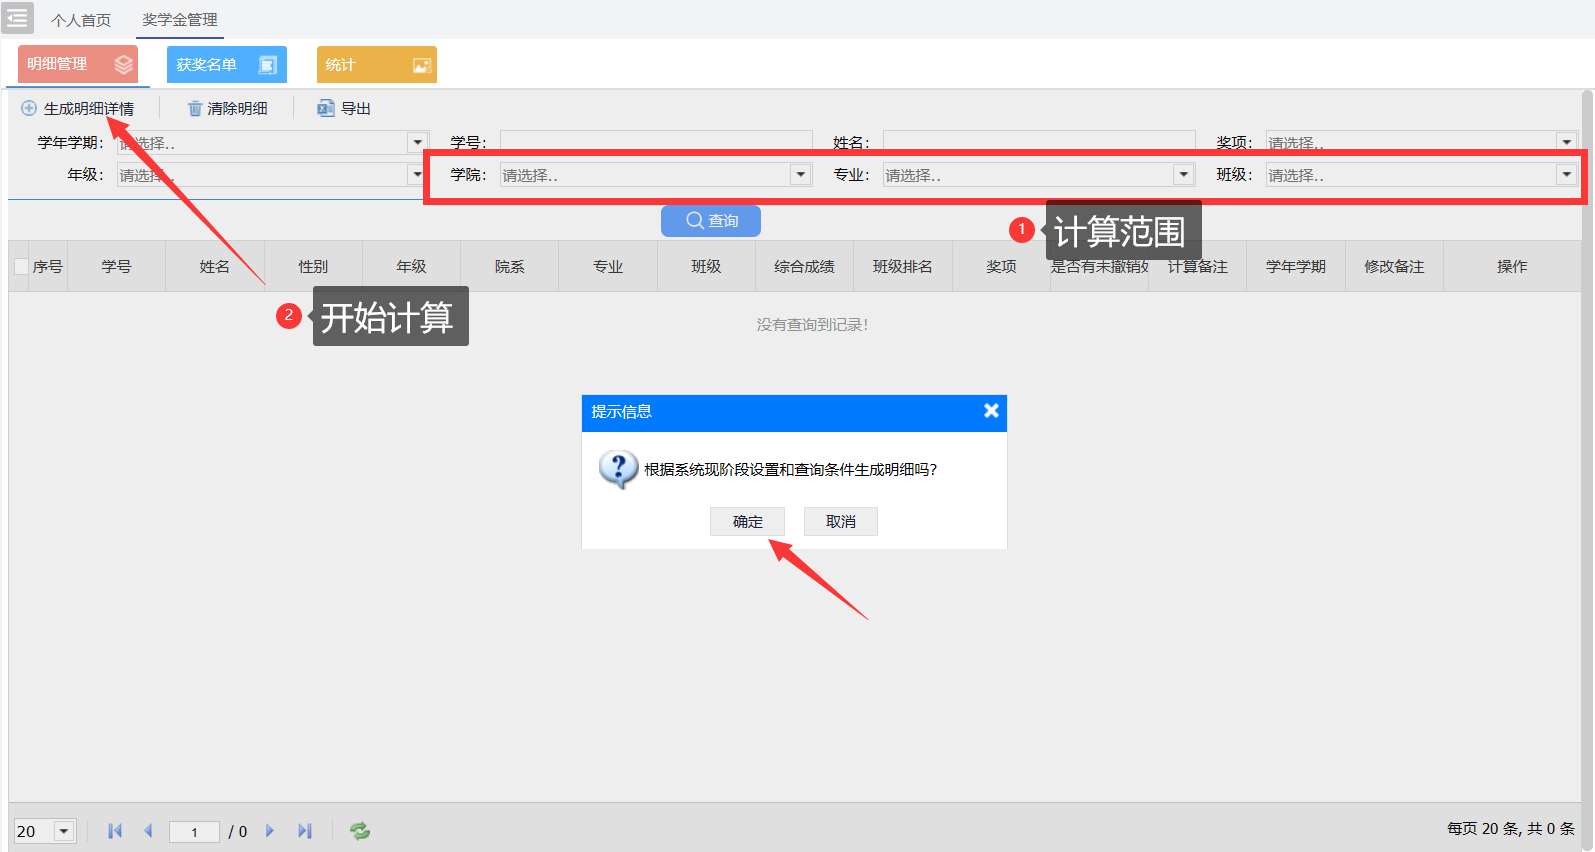Go to the first page using pagination
The width and height of the screenshot is (1595, 852).
pyautogui.click(x=115, y=831)
